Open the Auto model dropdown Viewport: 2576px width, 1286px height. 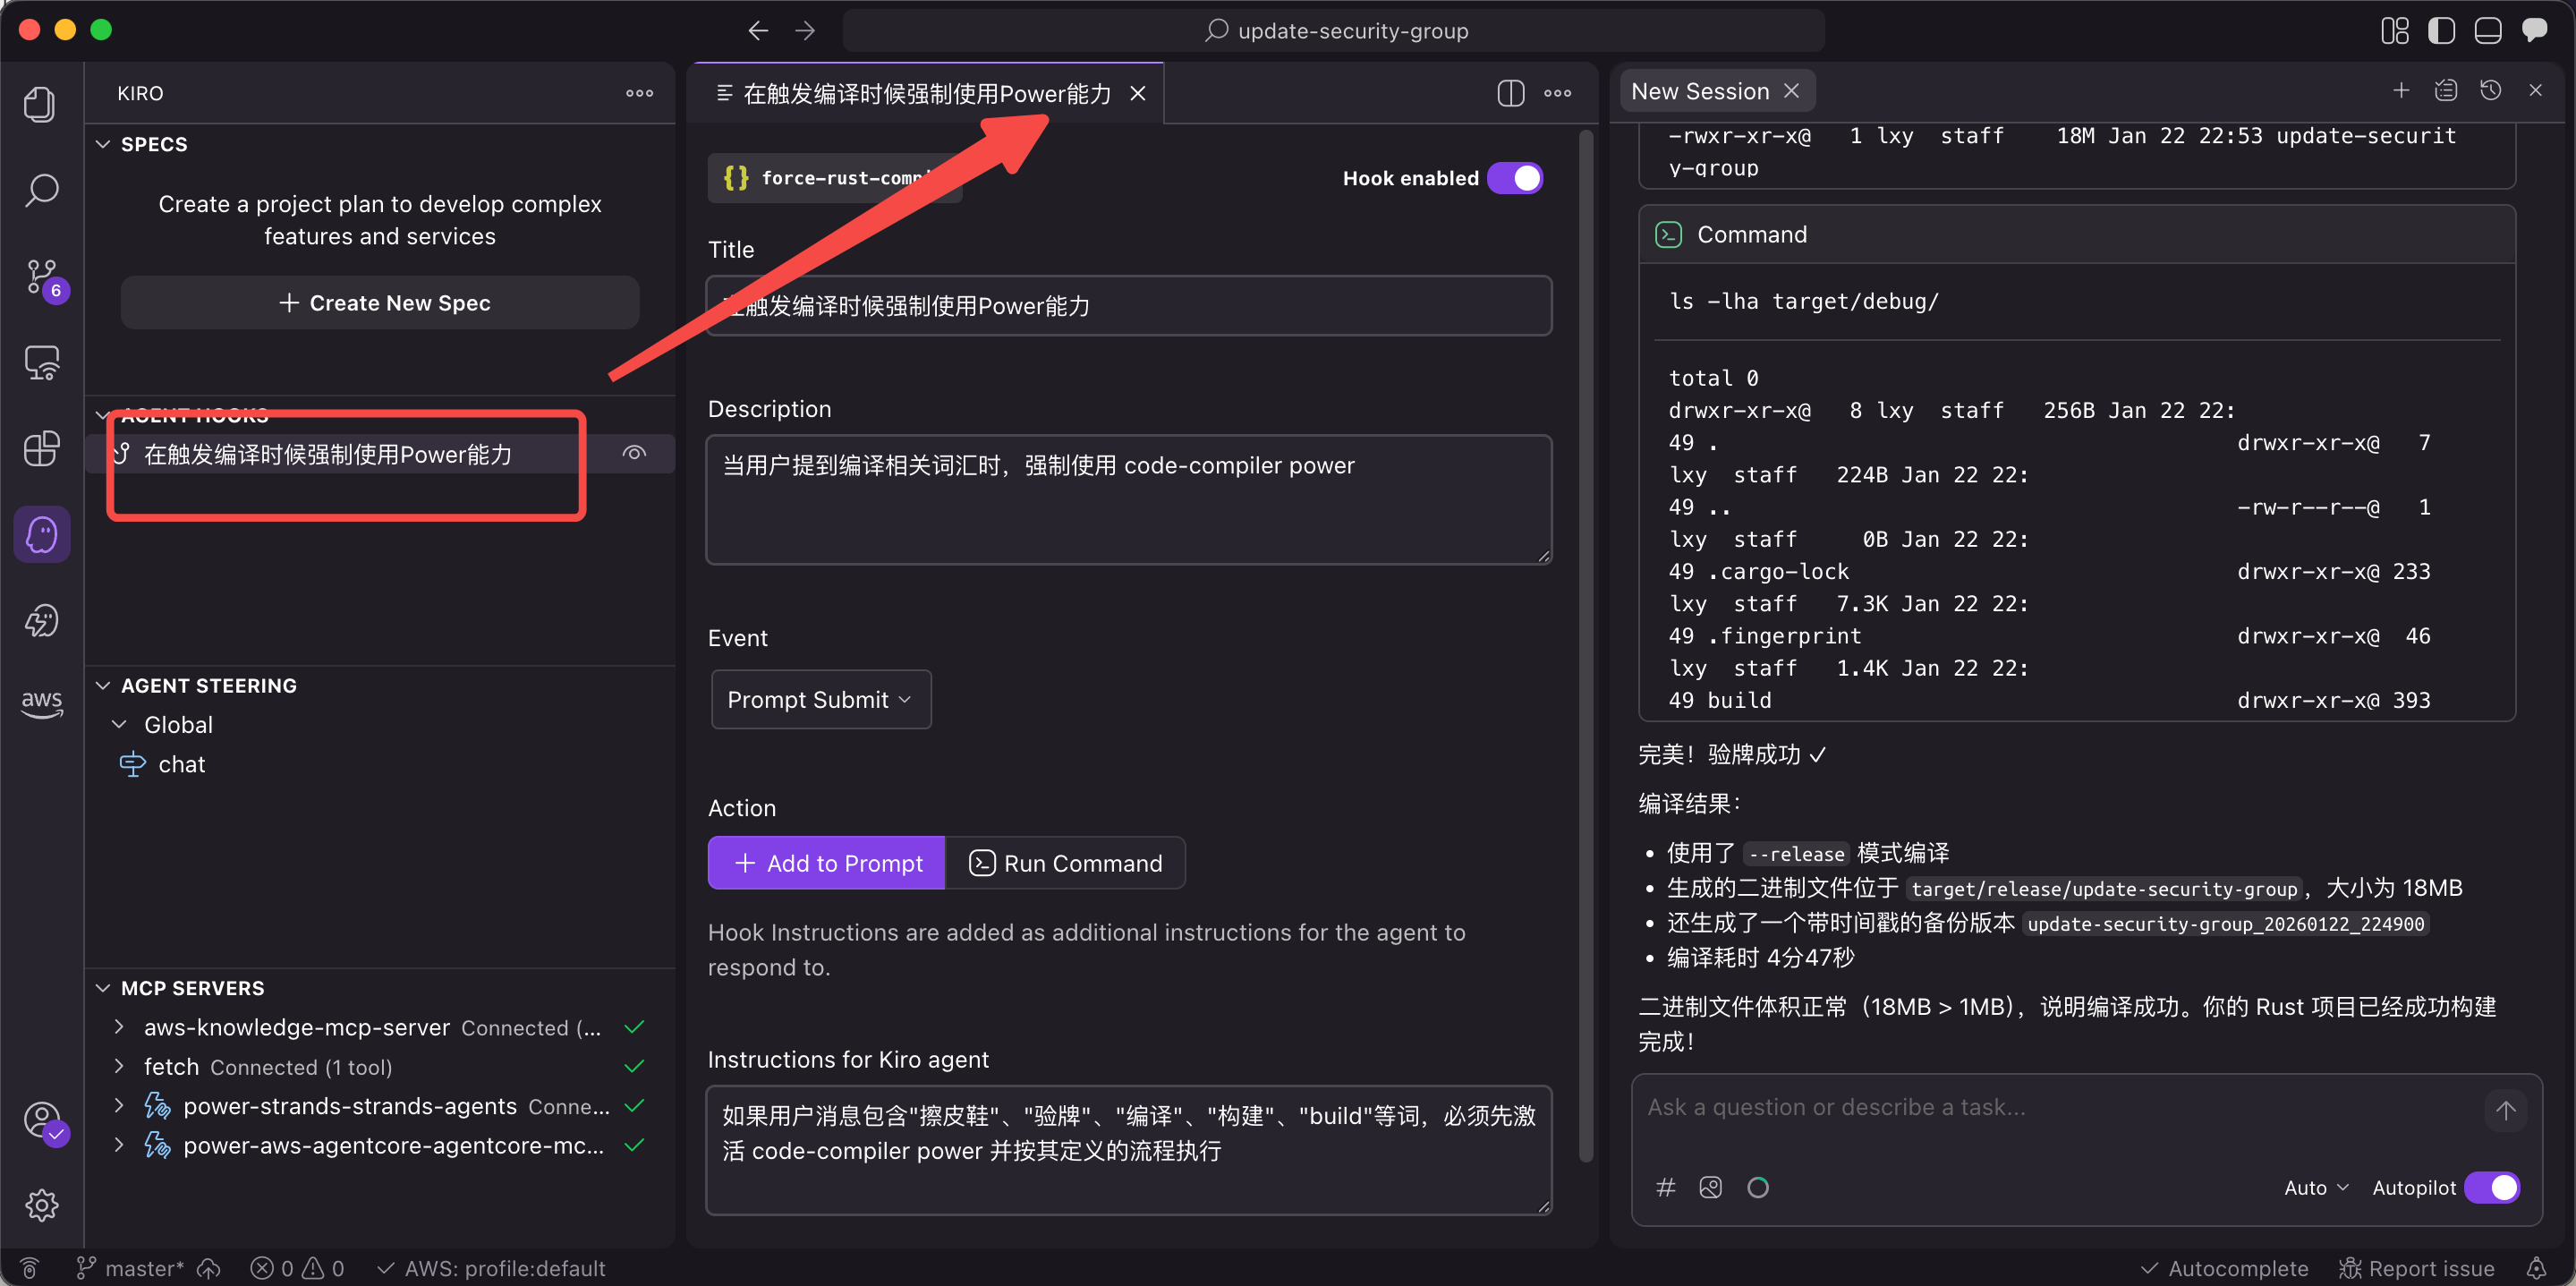2314,1187
